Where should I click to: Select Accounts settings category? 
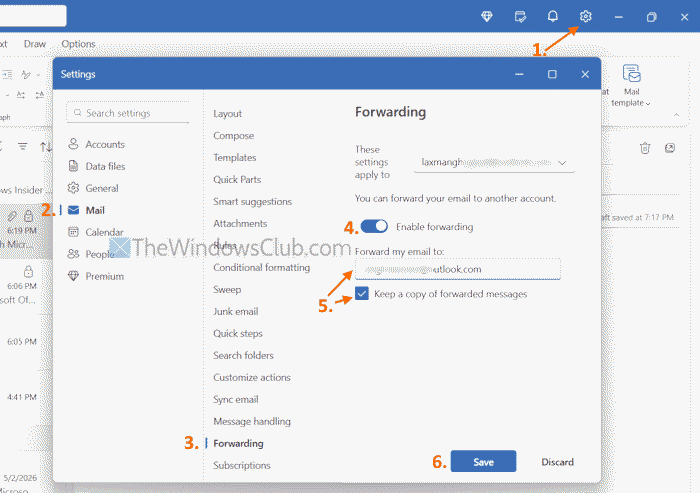coord(105,144)
